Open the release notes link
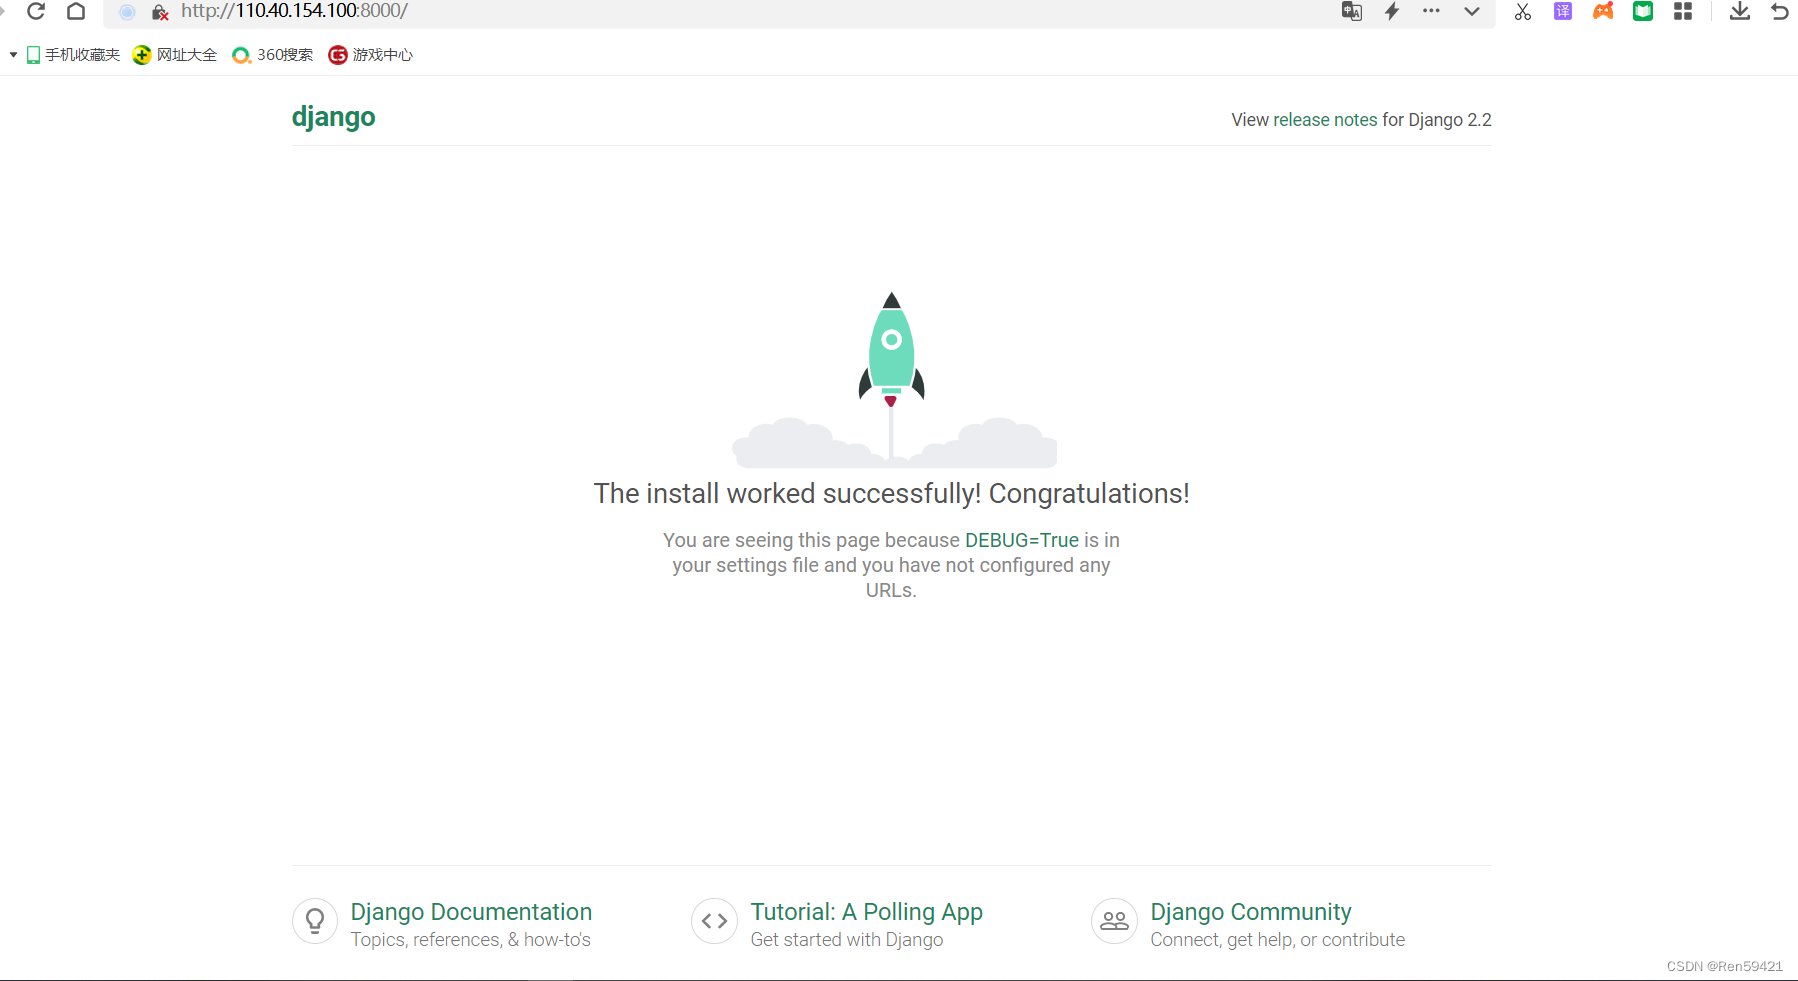1798x981 pixels. click(x=1325, y=120)
